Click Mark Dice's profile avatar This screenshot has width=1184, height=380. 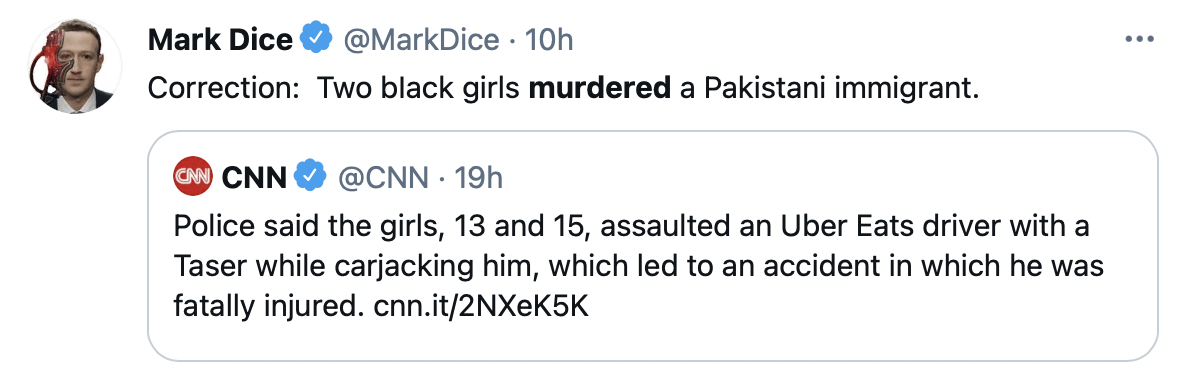point(75,66)
